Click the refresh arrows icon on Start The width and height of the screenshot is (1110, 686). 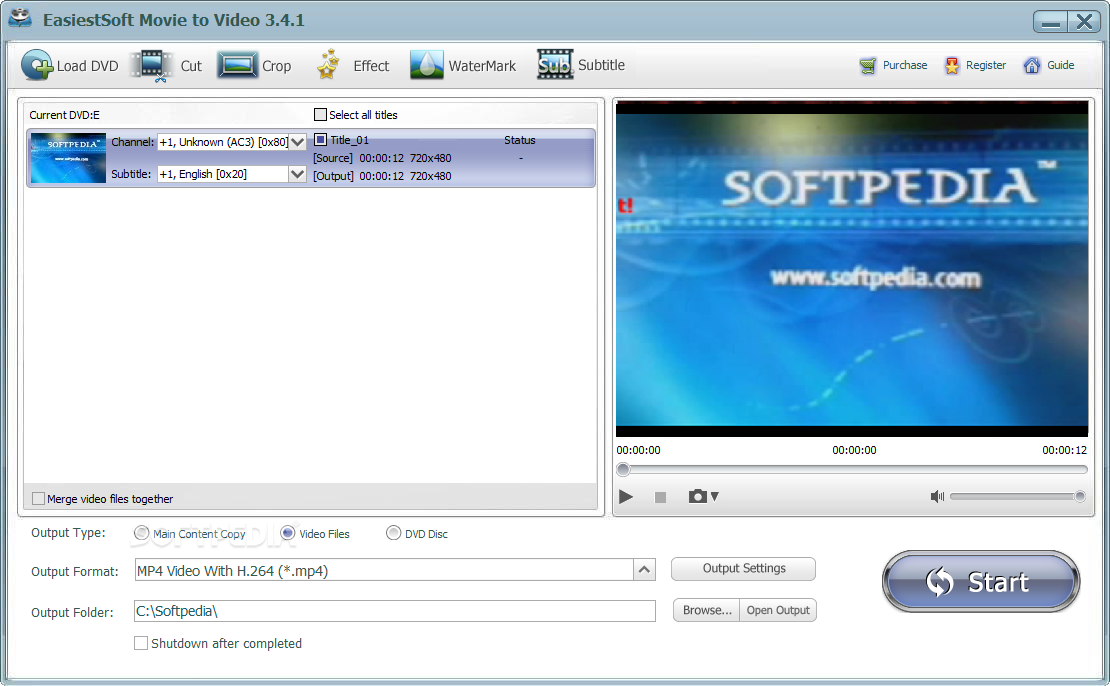coord(940,582)
